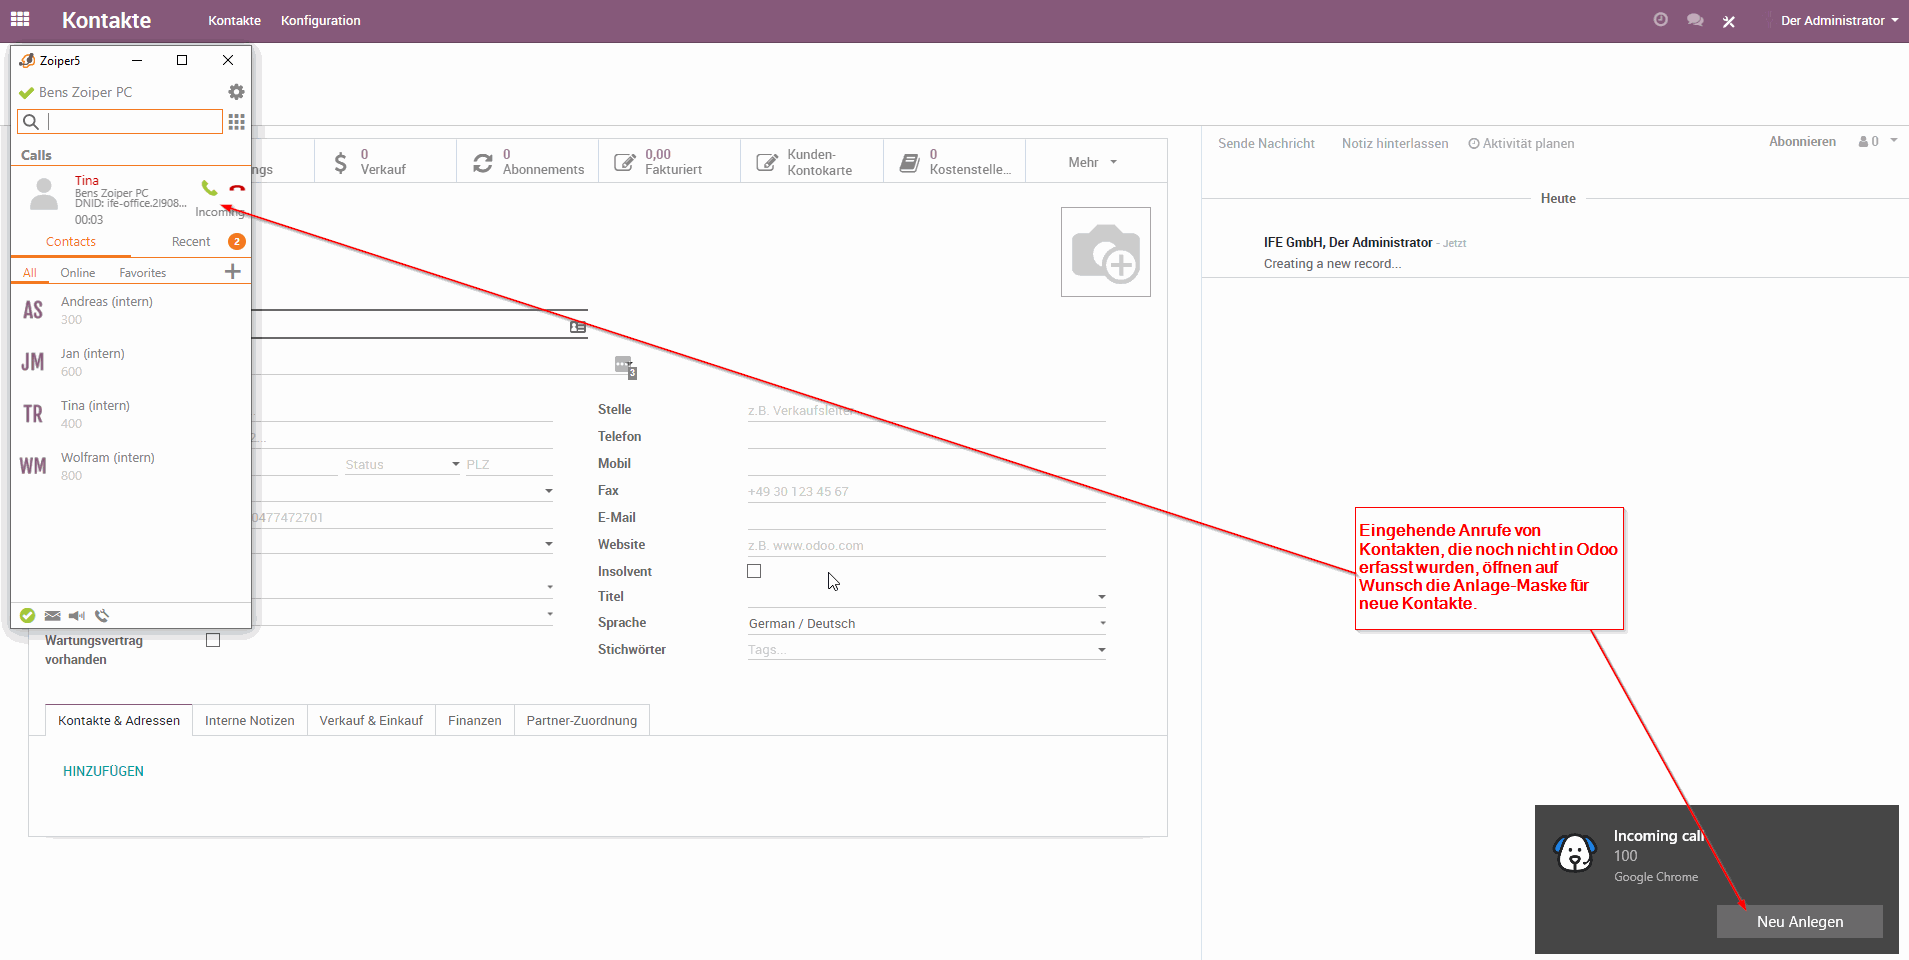Decline the incoming call with red hangup icon
1909x960 pixels.
(x=237, y=188)
